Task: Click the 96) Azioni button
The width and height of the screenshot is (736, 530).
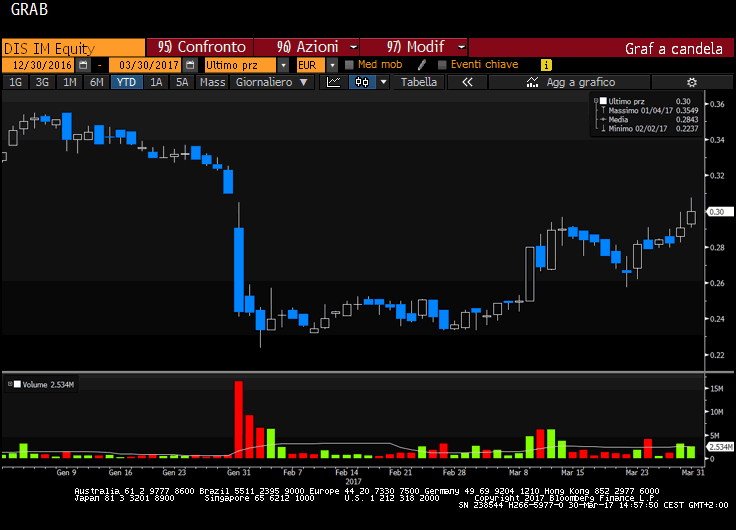Action: point(307,47)
